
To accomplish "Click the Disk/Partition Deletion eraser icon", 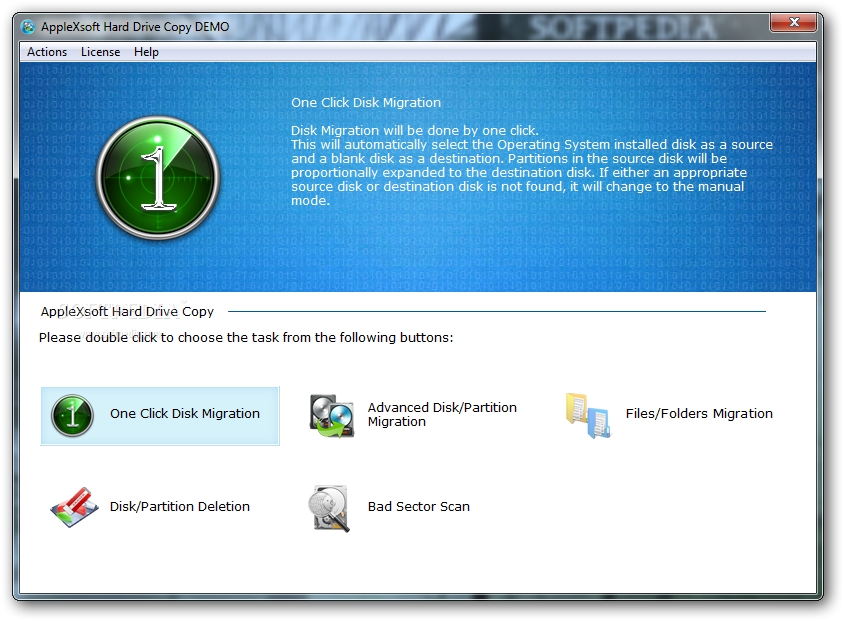I will (x=74, y=507).
